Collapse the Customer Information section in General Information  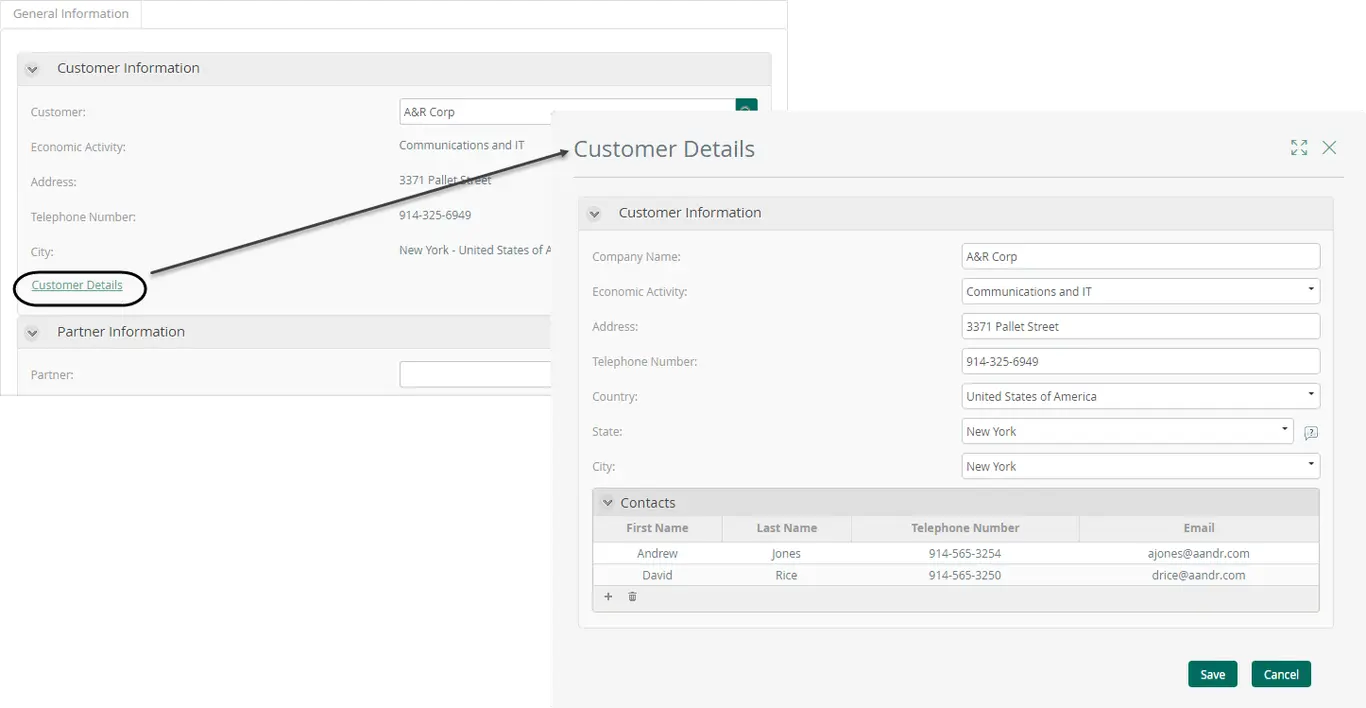pos(32,69)
